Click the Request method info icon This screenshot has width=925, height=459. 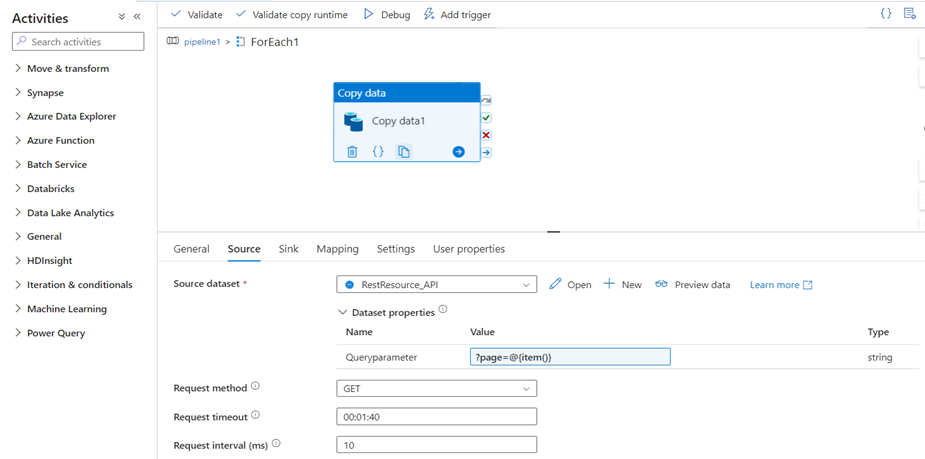pos(255,387)
